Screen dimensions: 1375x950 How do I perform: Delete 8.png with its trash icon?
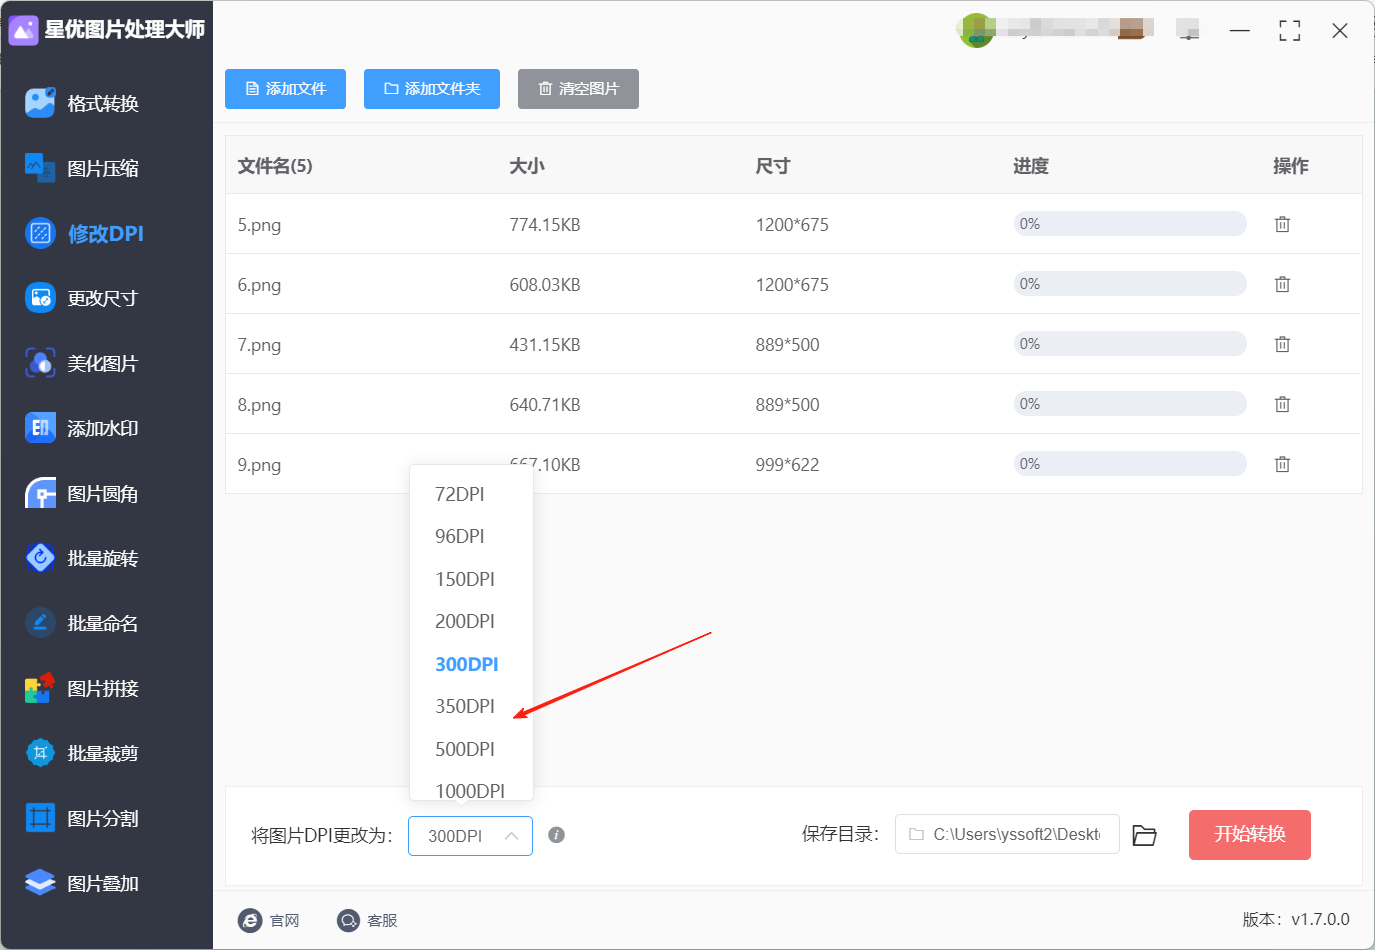pos(1282,404)
